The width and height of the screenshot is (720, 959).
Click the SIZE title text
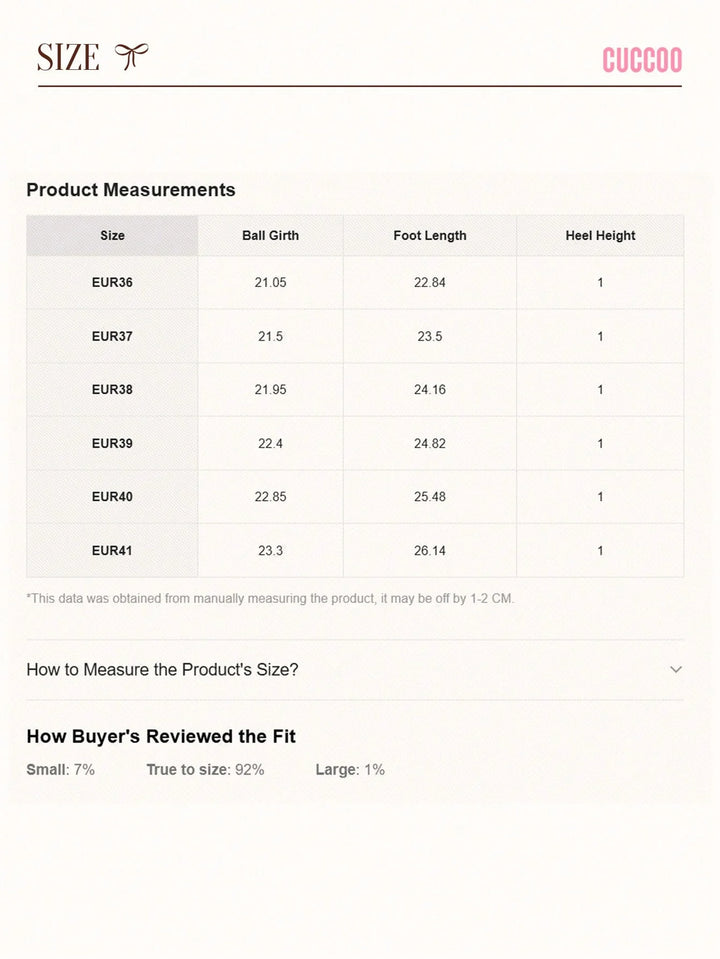(x=68, y=58)
